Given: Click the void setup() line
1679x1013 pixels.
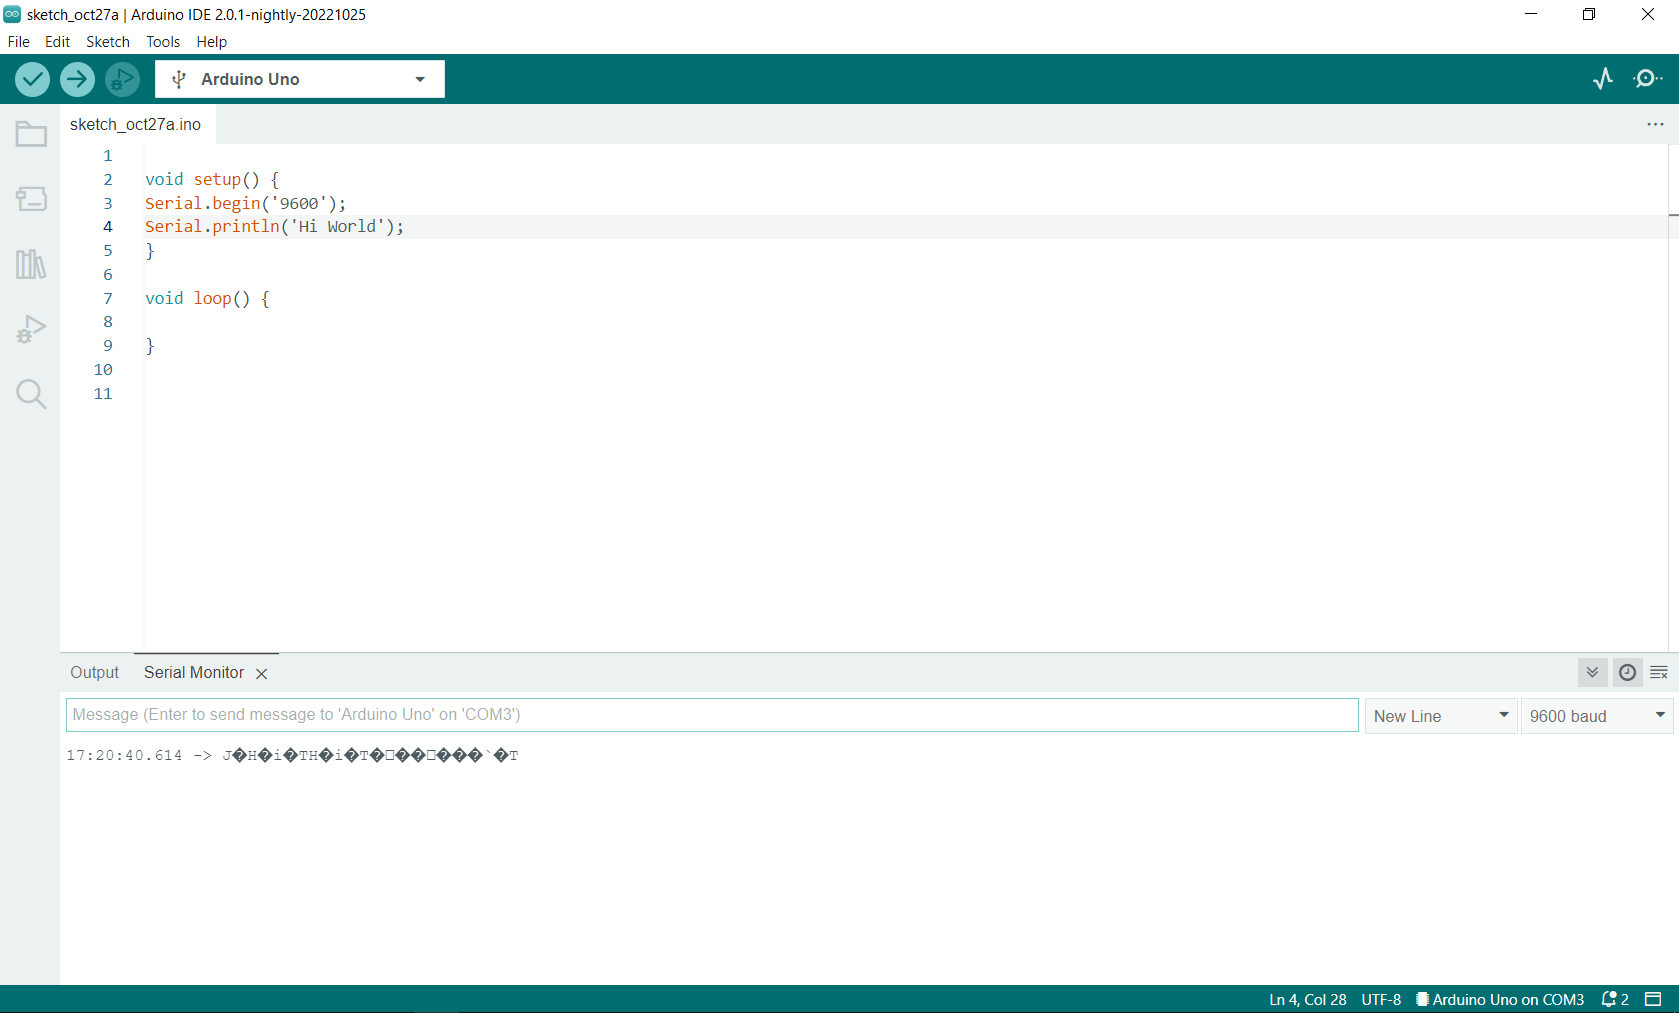Looking at the screenshot, I should [x=212, y=179].
